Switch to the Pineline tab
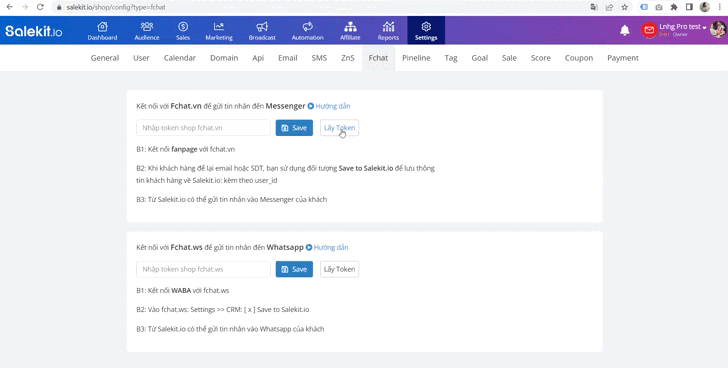The image size is (728, 368). click(416, 58)
